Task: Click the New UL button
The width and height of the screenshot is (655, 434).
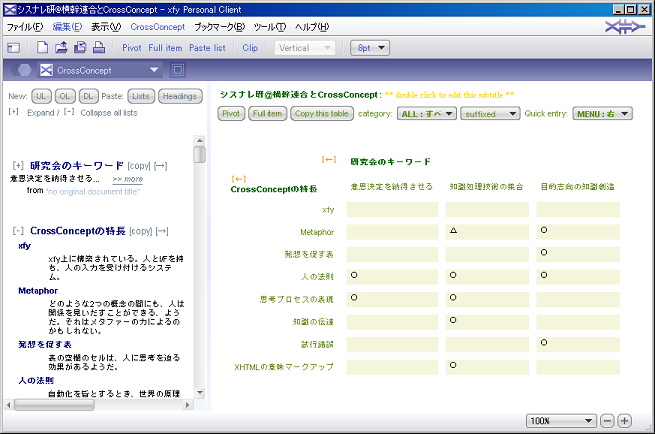Action: tap(41, 96)
